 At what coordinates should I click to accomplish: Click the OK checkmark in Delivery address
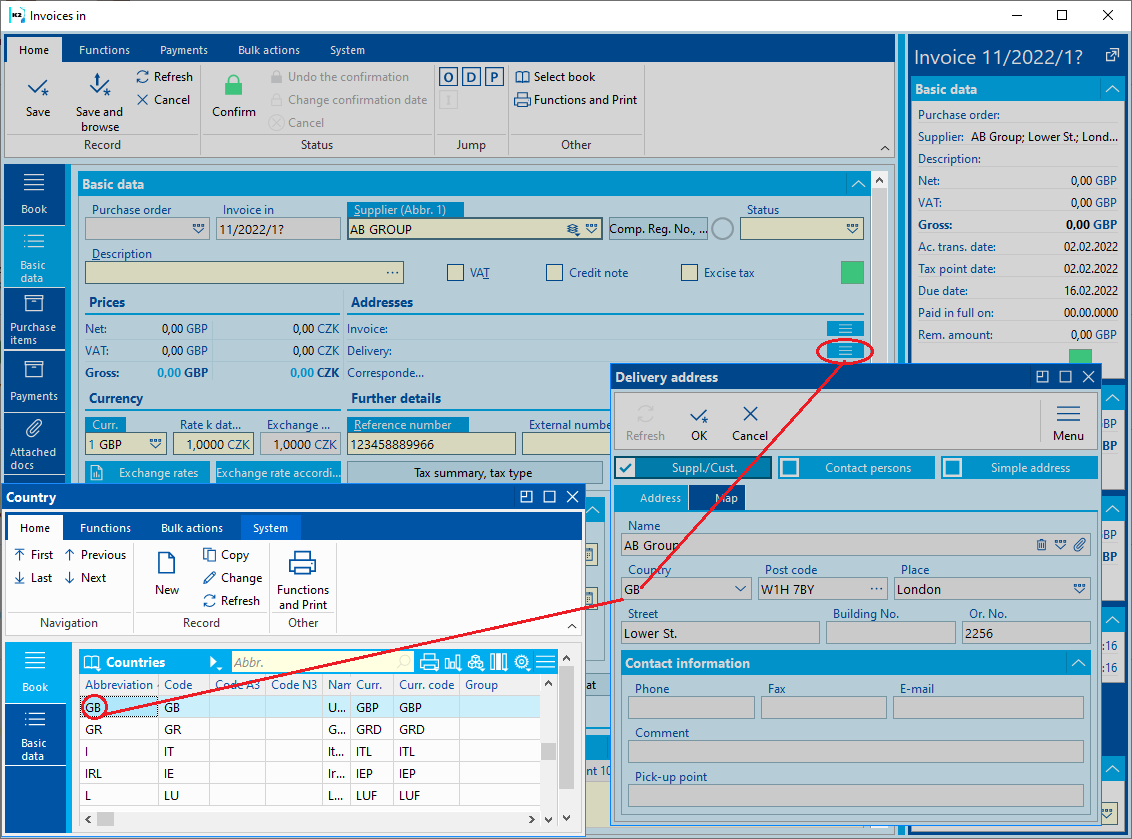pos(699,424)
